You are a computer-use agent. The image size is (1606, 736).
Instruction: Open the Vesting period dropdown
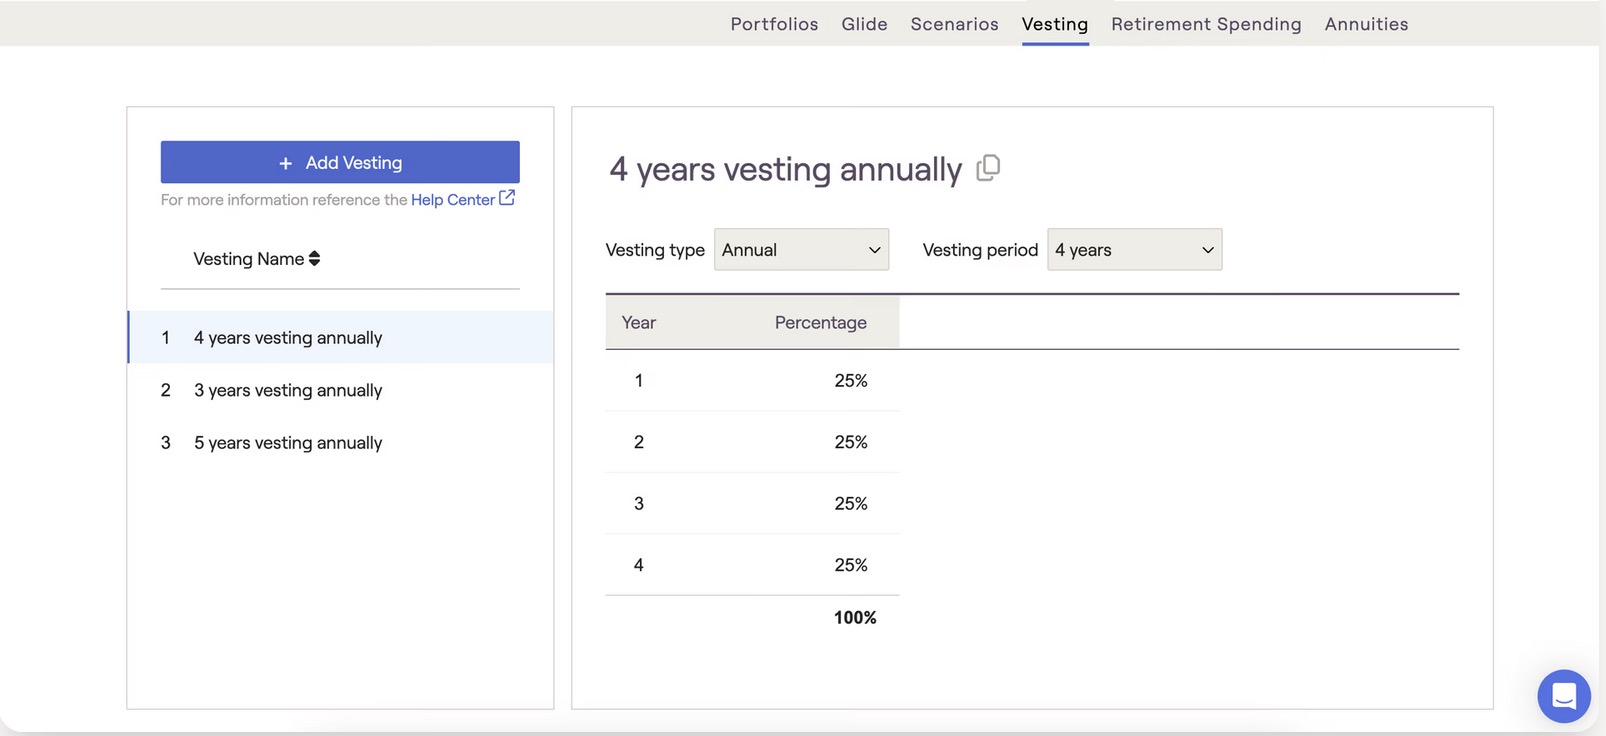(1134, 250)
